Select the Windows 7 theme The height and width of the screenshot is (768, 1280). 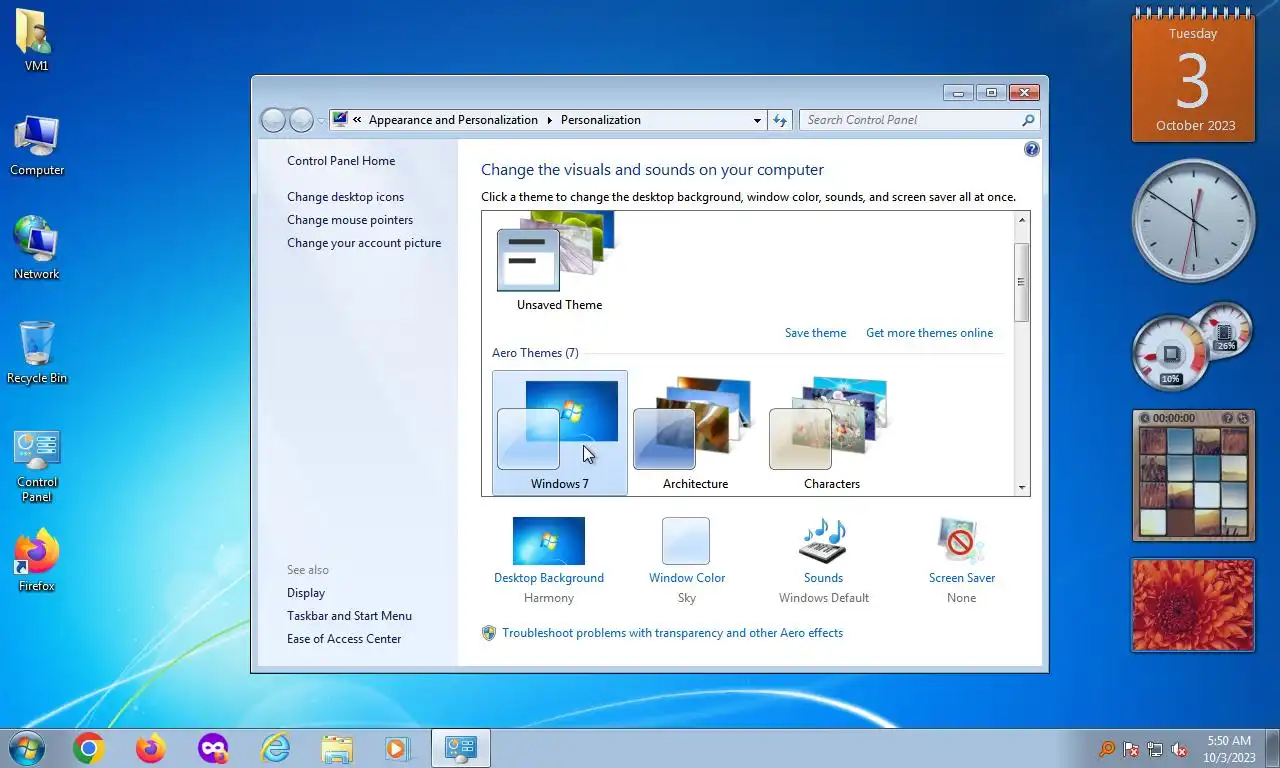tap(560, 433)
